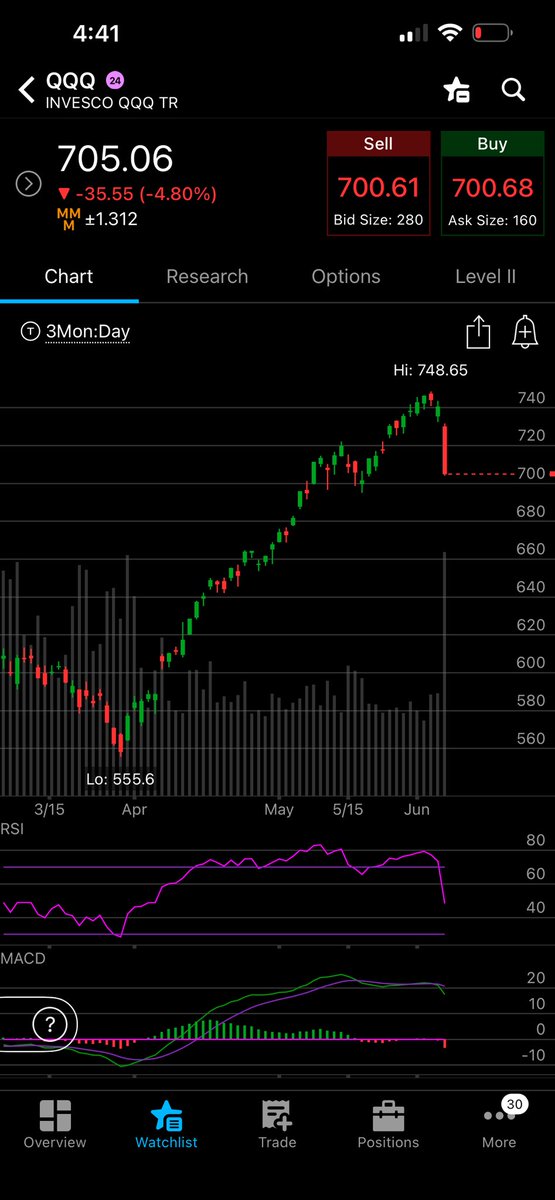The height and width of the screenshot is (1200, 555).
Task: Tap the Sell button at 700.61
Action: pyautogui.click(x=378, y=183)
